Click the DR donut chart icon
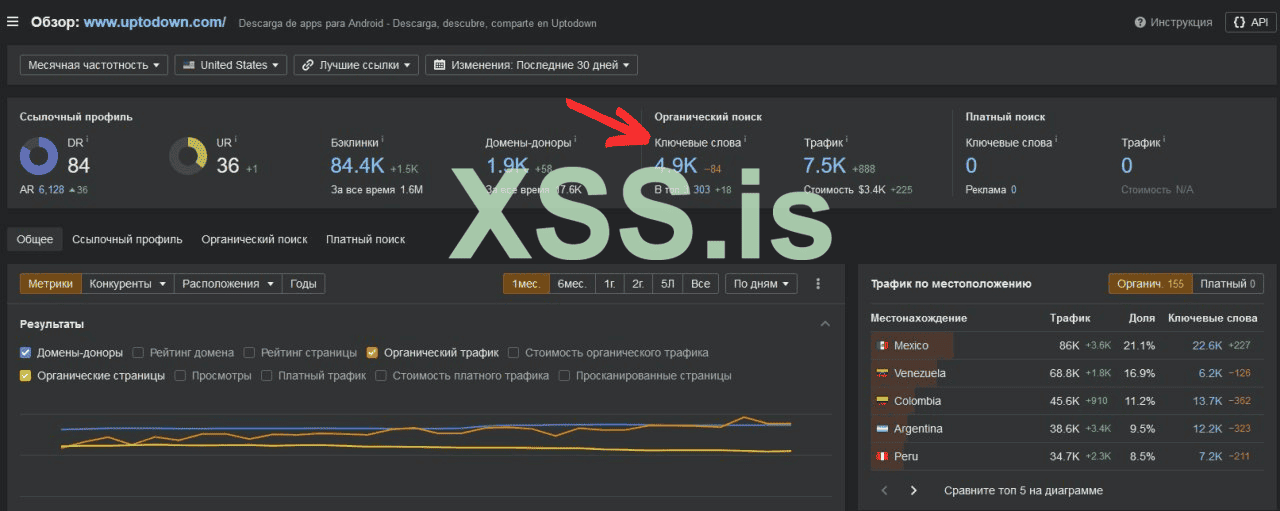The image size is (1280, 511). pos(40,156)
